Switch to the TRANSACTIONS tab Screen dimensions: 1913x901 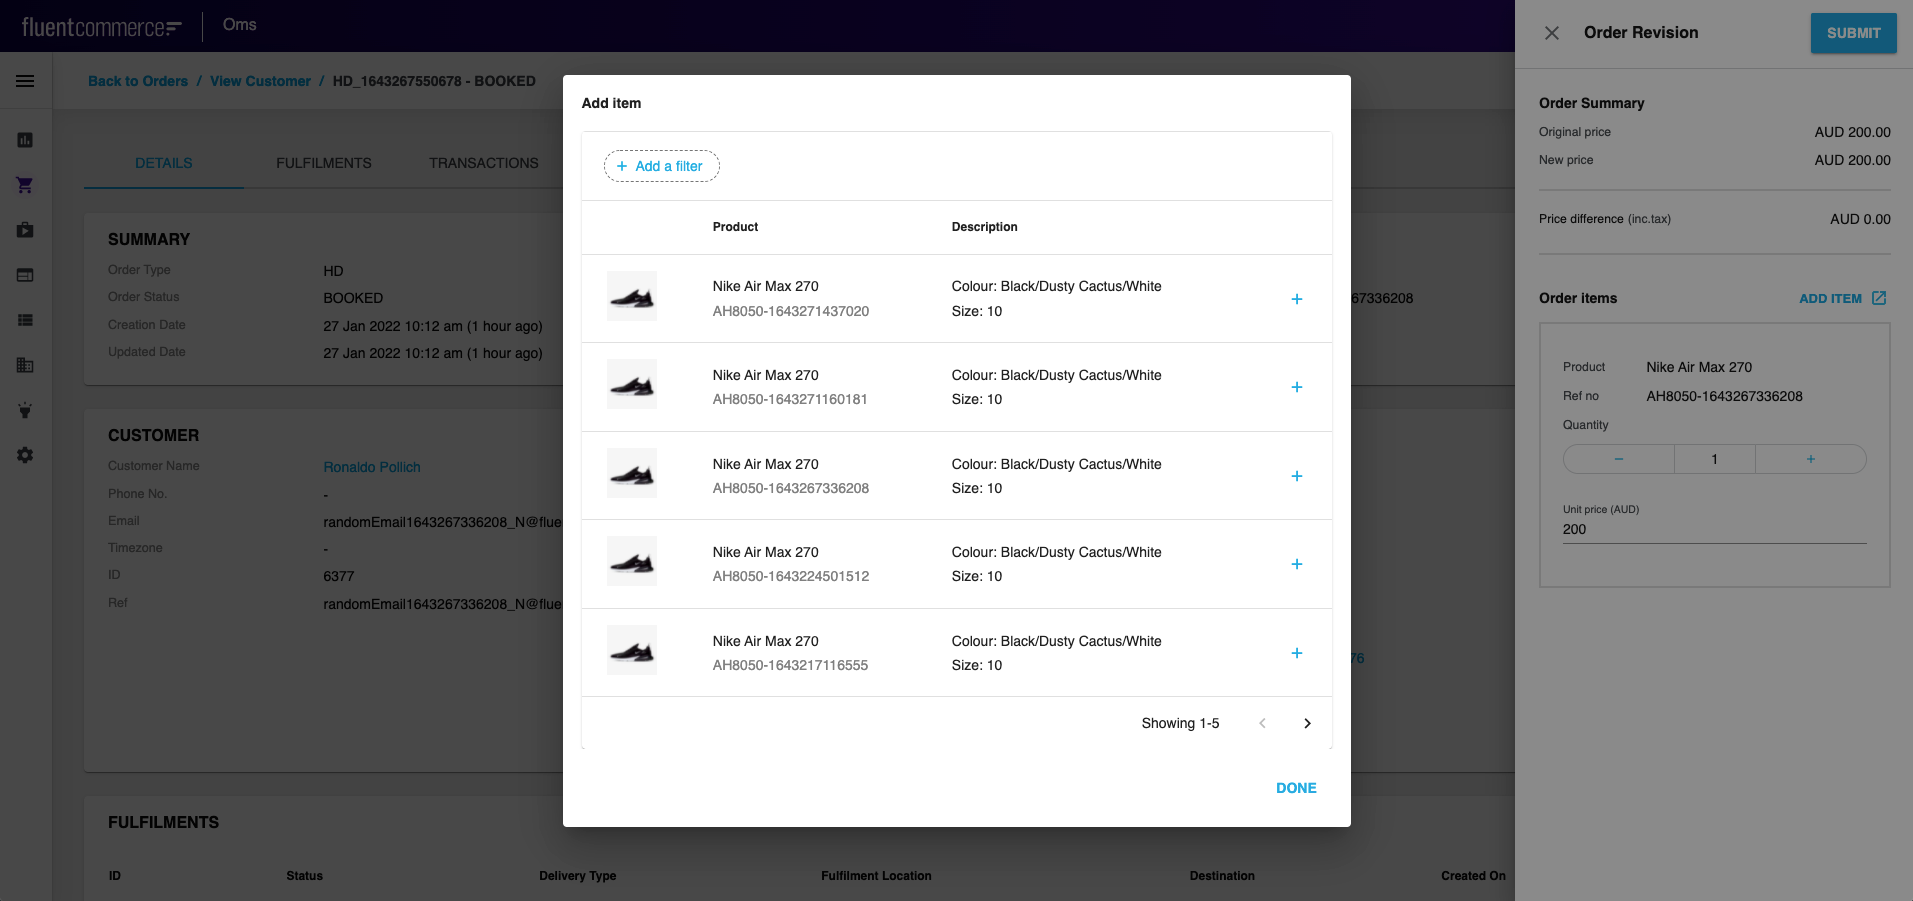pos(484,162)
